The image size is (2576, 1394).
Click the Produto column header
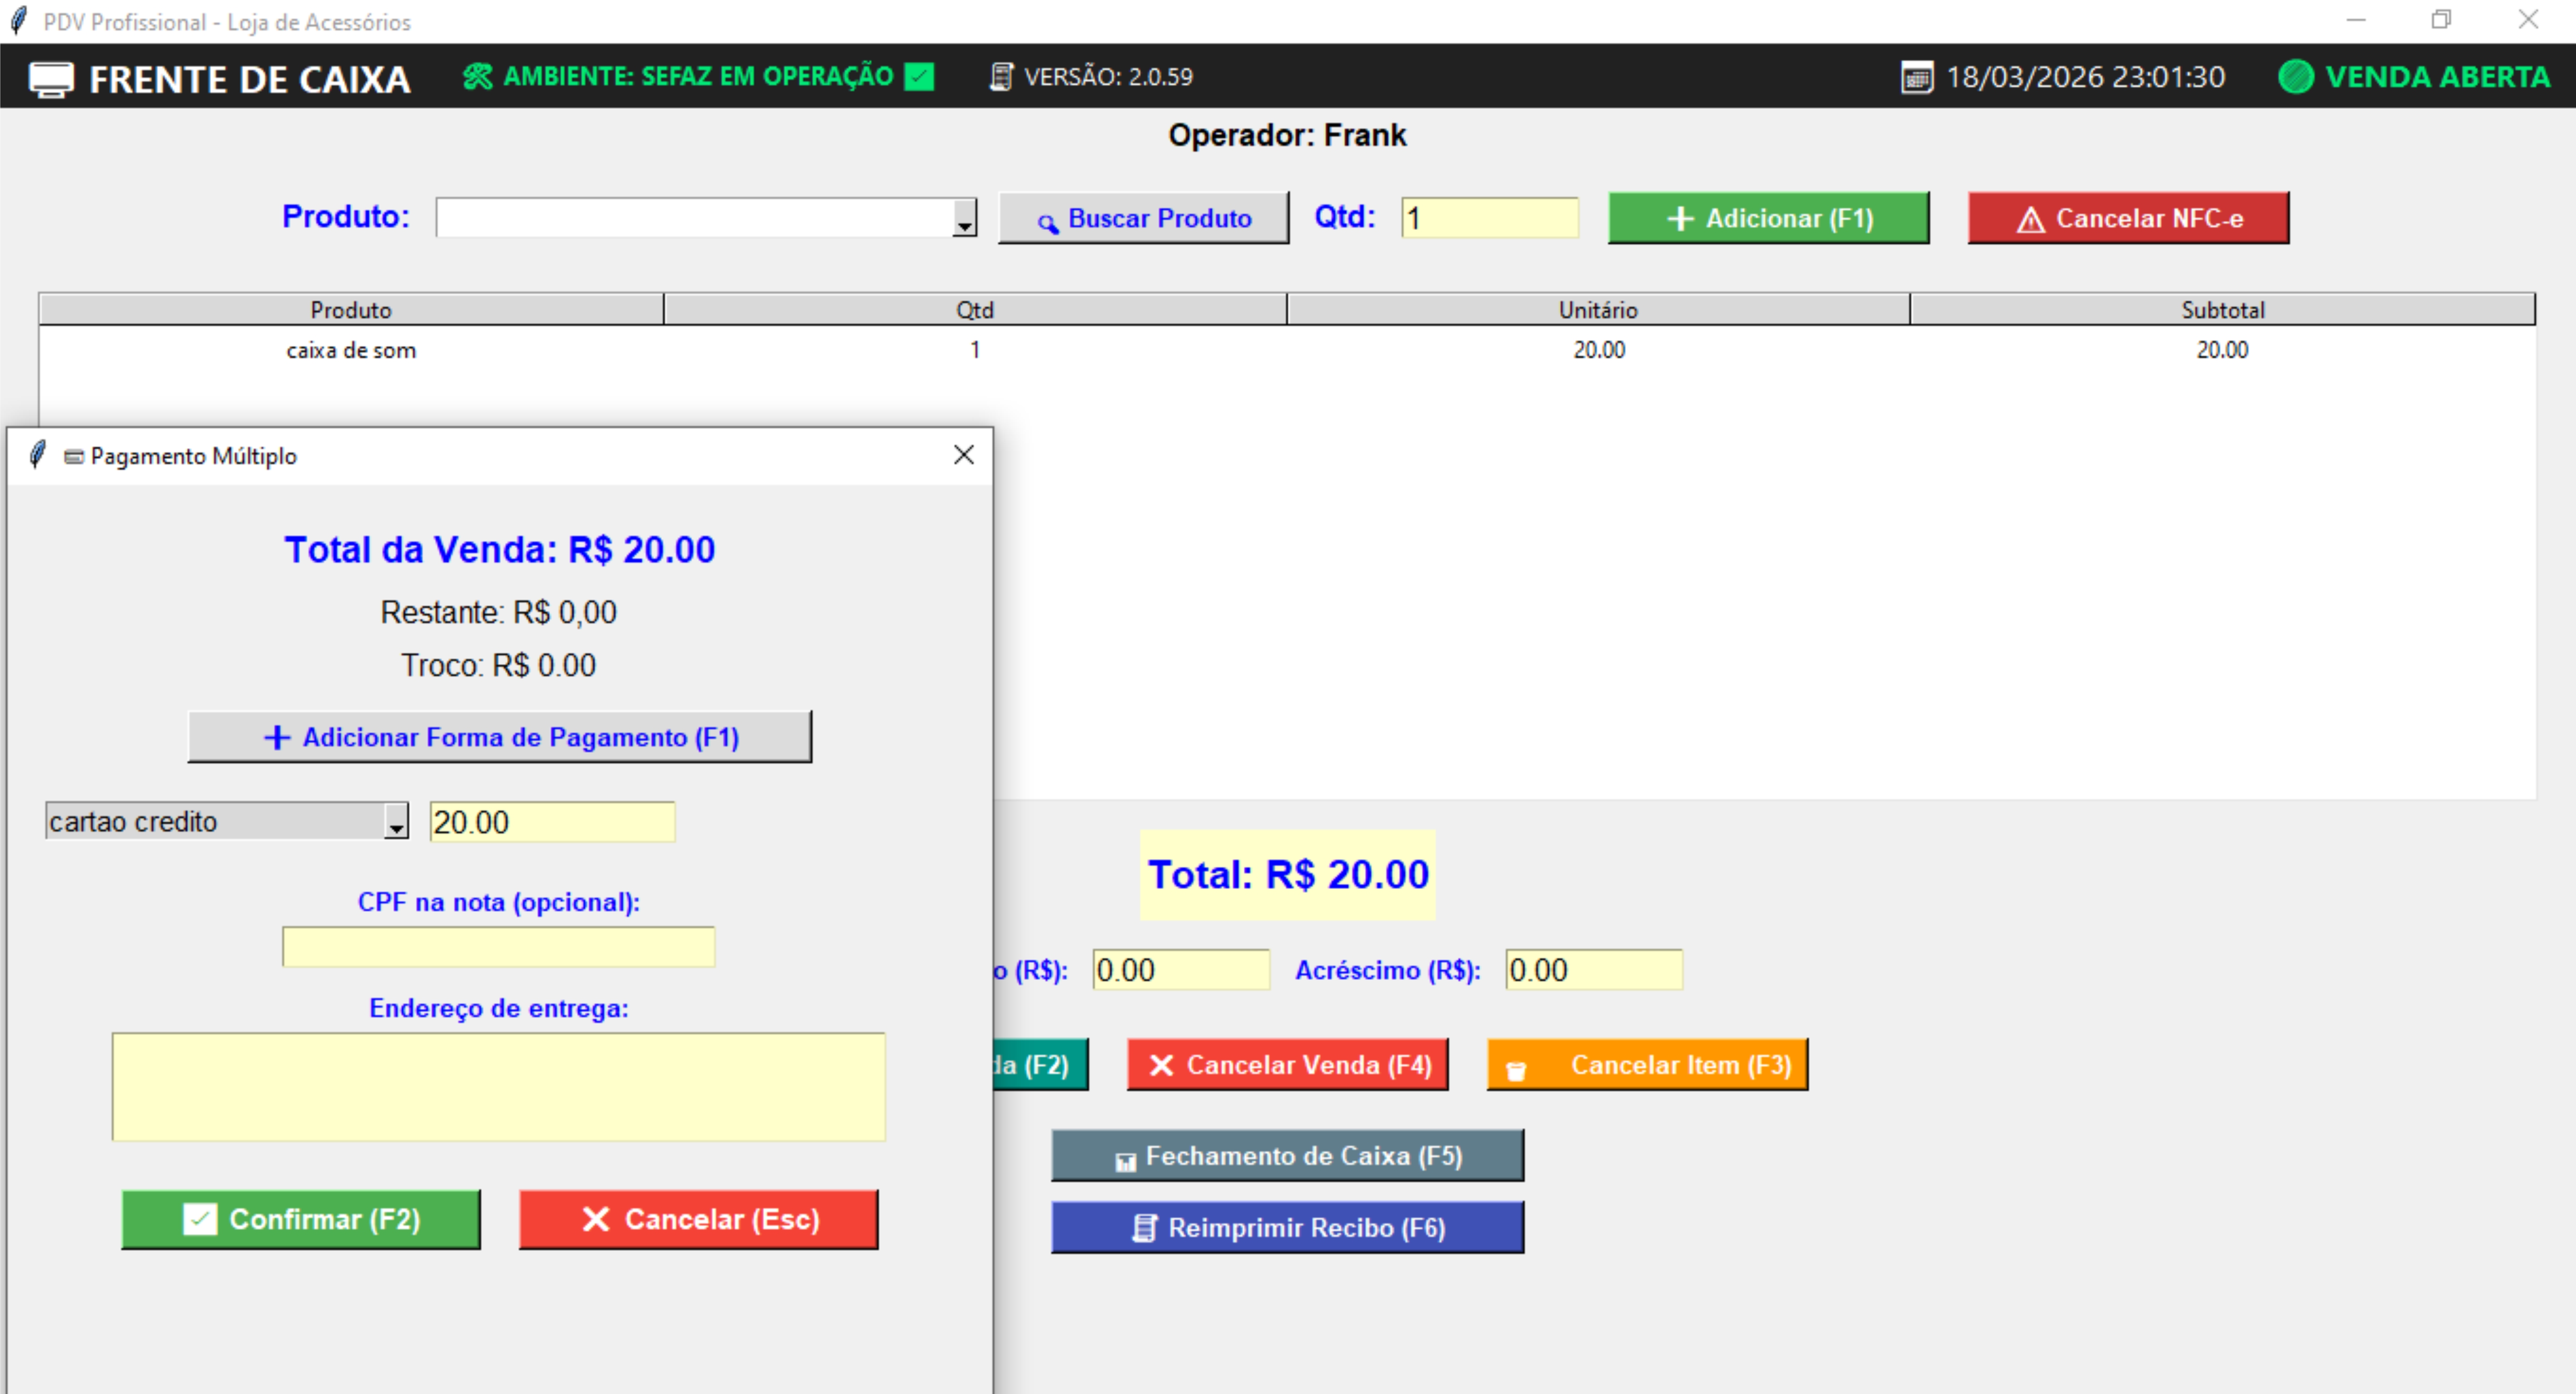351,310
